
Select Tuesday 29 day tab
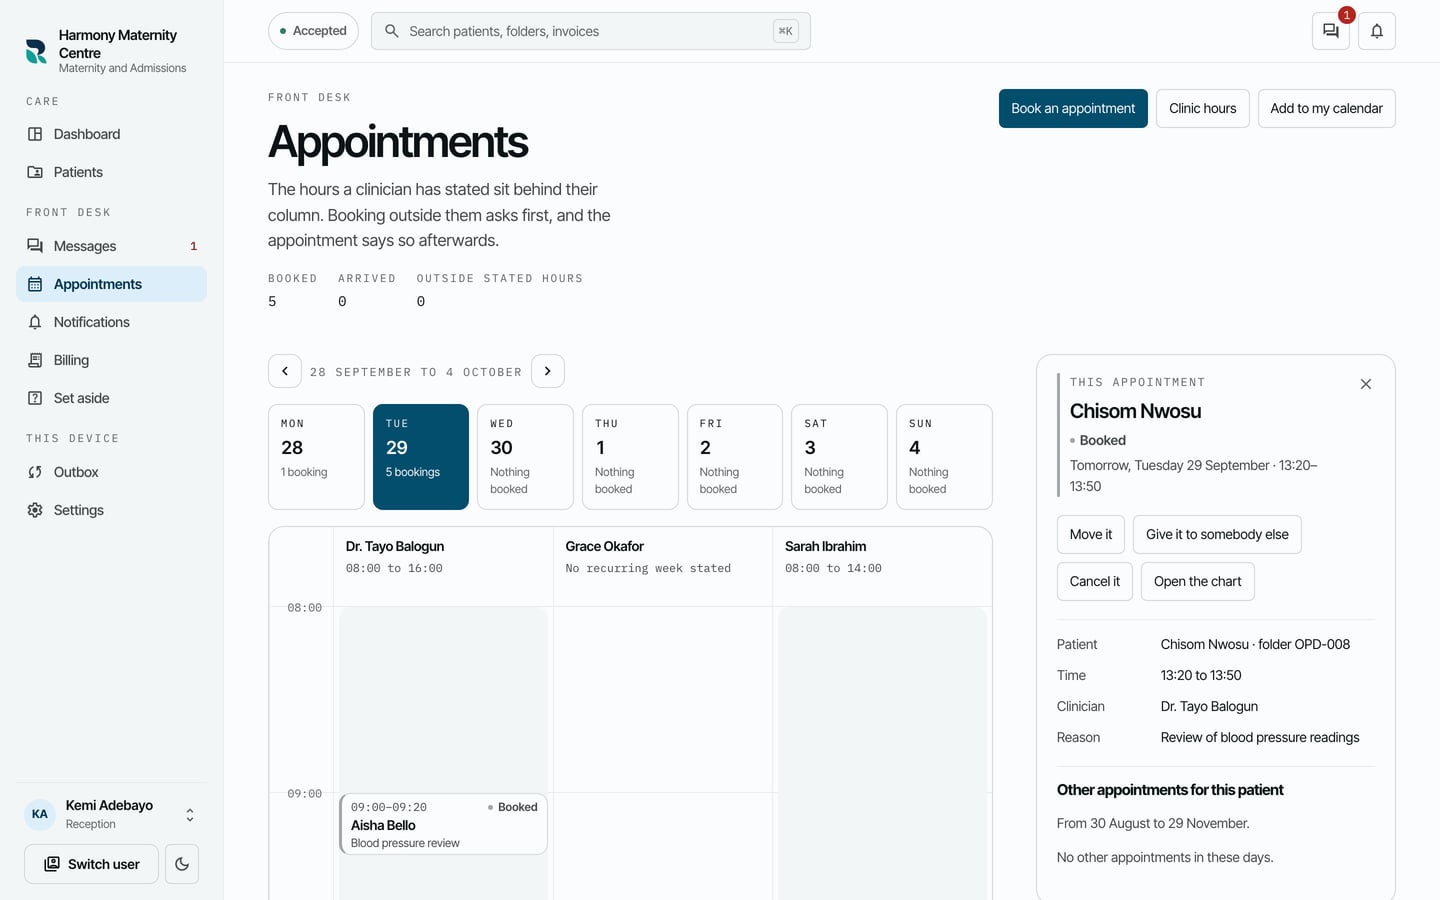pyautogui.click(x=421, y=457)
